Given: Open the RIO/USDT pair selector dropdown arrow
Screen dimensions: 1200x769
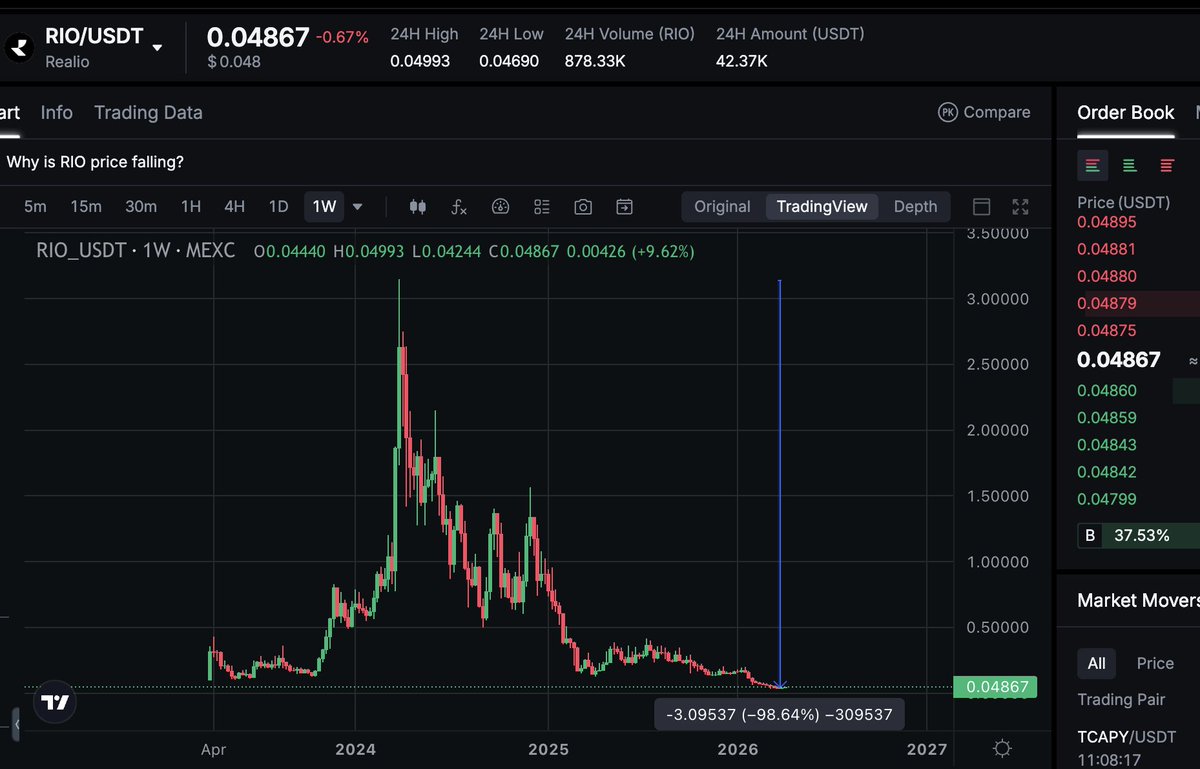Looking at the screenshot, I should pyautogui.click(x=157, y=46).
